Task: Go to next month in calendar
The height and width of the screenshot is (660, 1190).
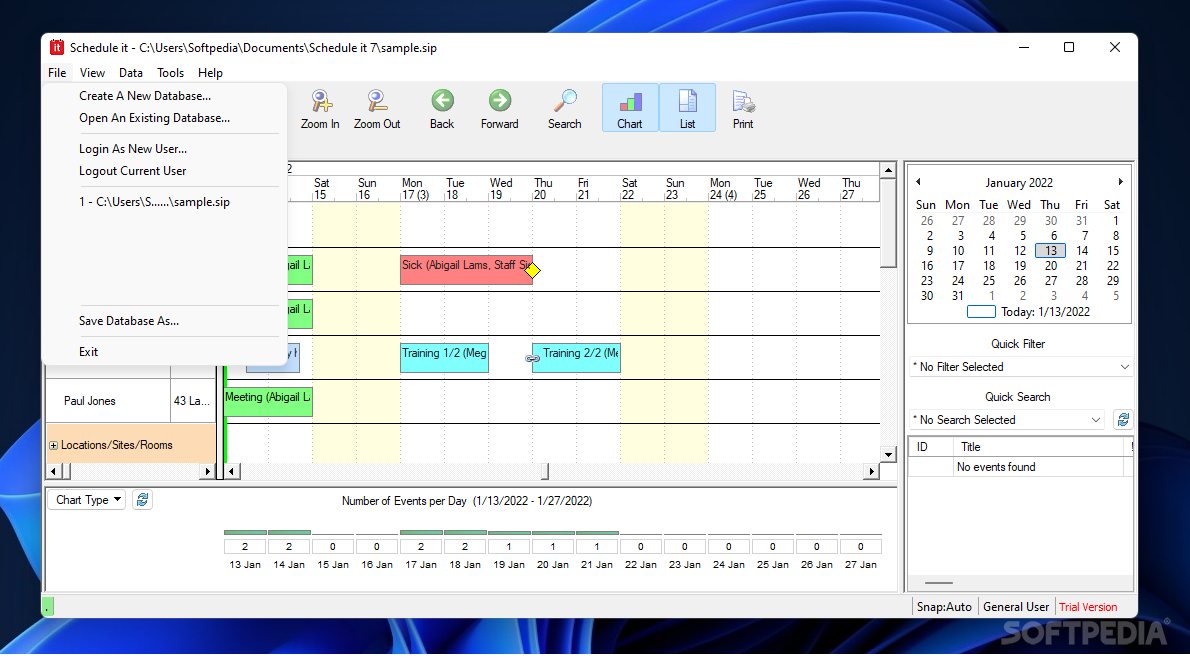Action: pos(1120,182)
